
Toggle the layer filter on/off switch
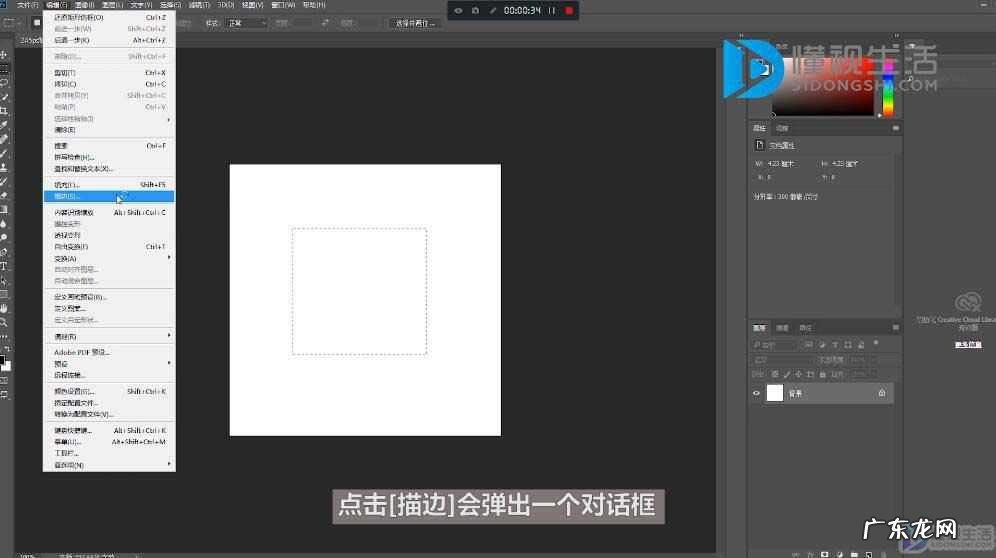[x=876, y=343]
